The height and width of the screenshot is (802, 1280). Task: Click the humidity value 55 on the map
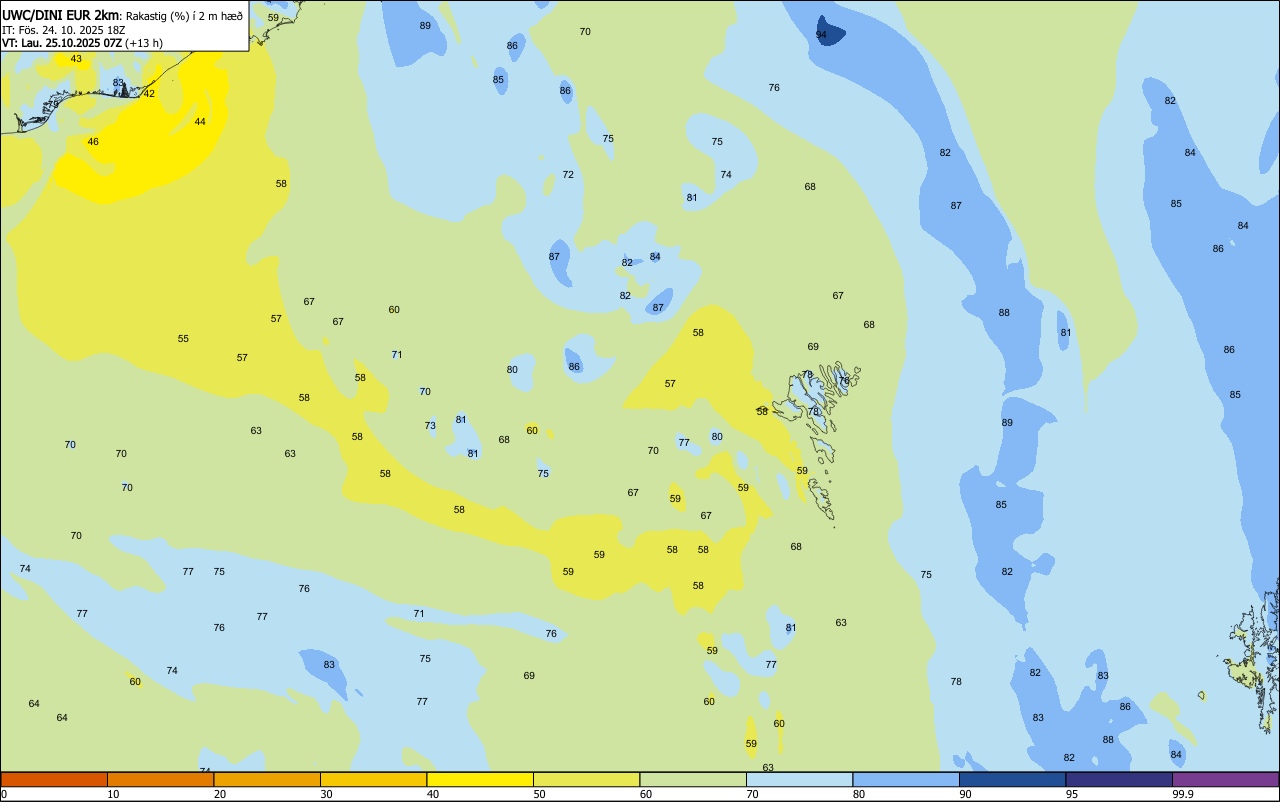tap(183, 339)
